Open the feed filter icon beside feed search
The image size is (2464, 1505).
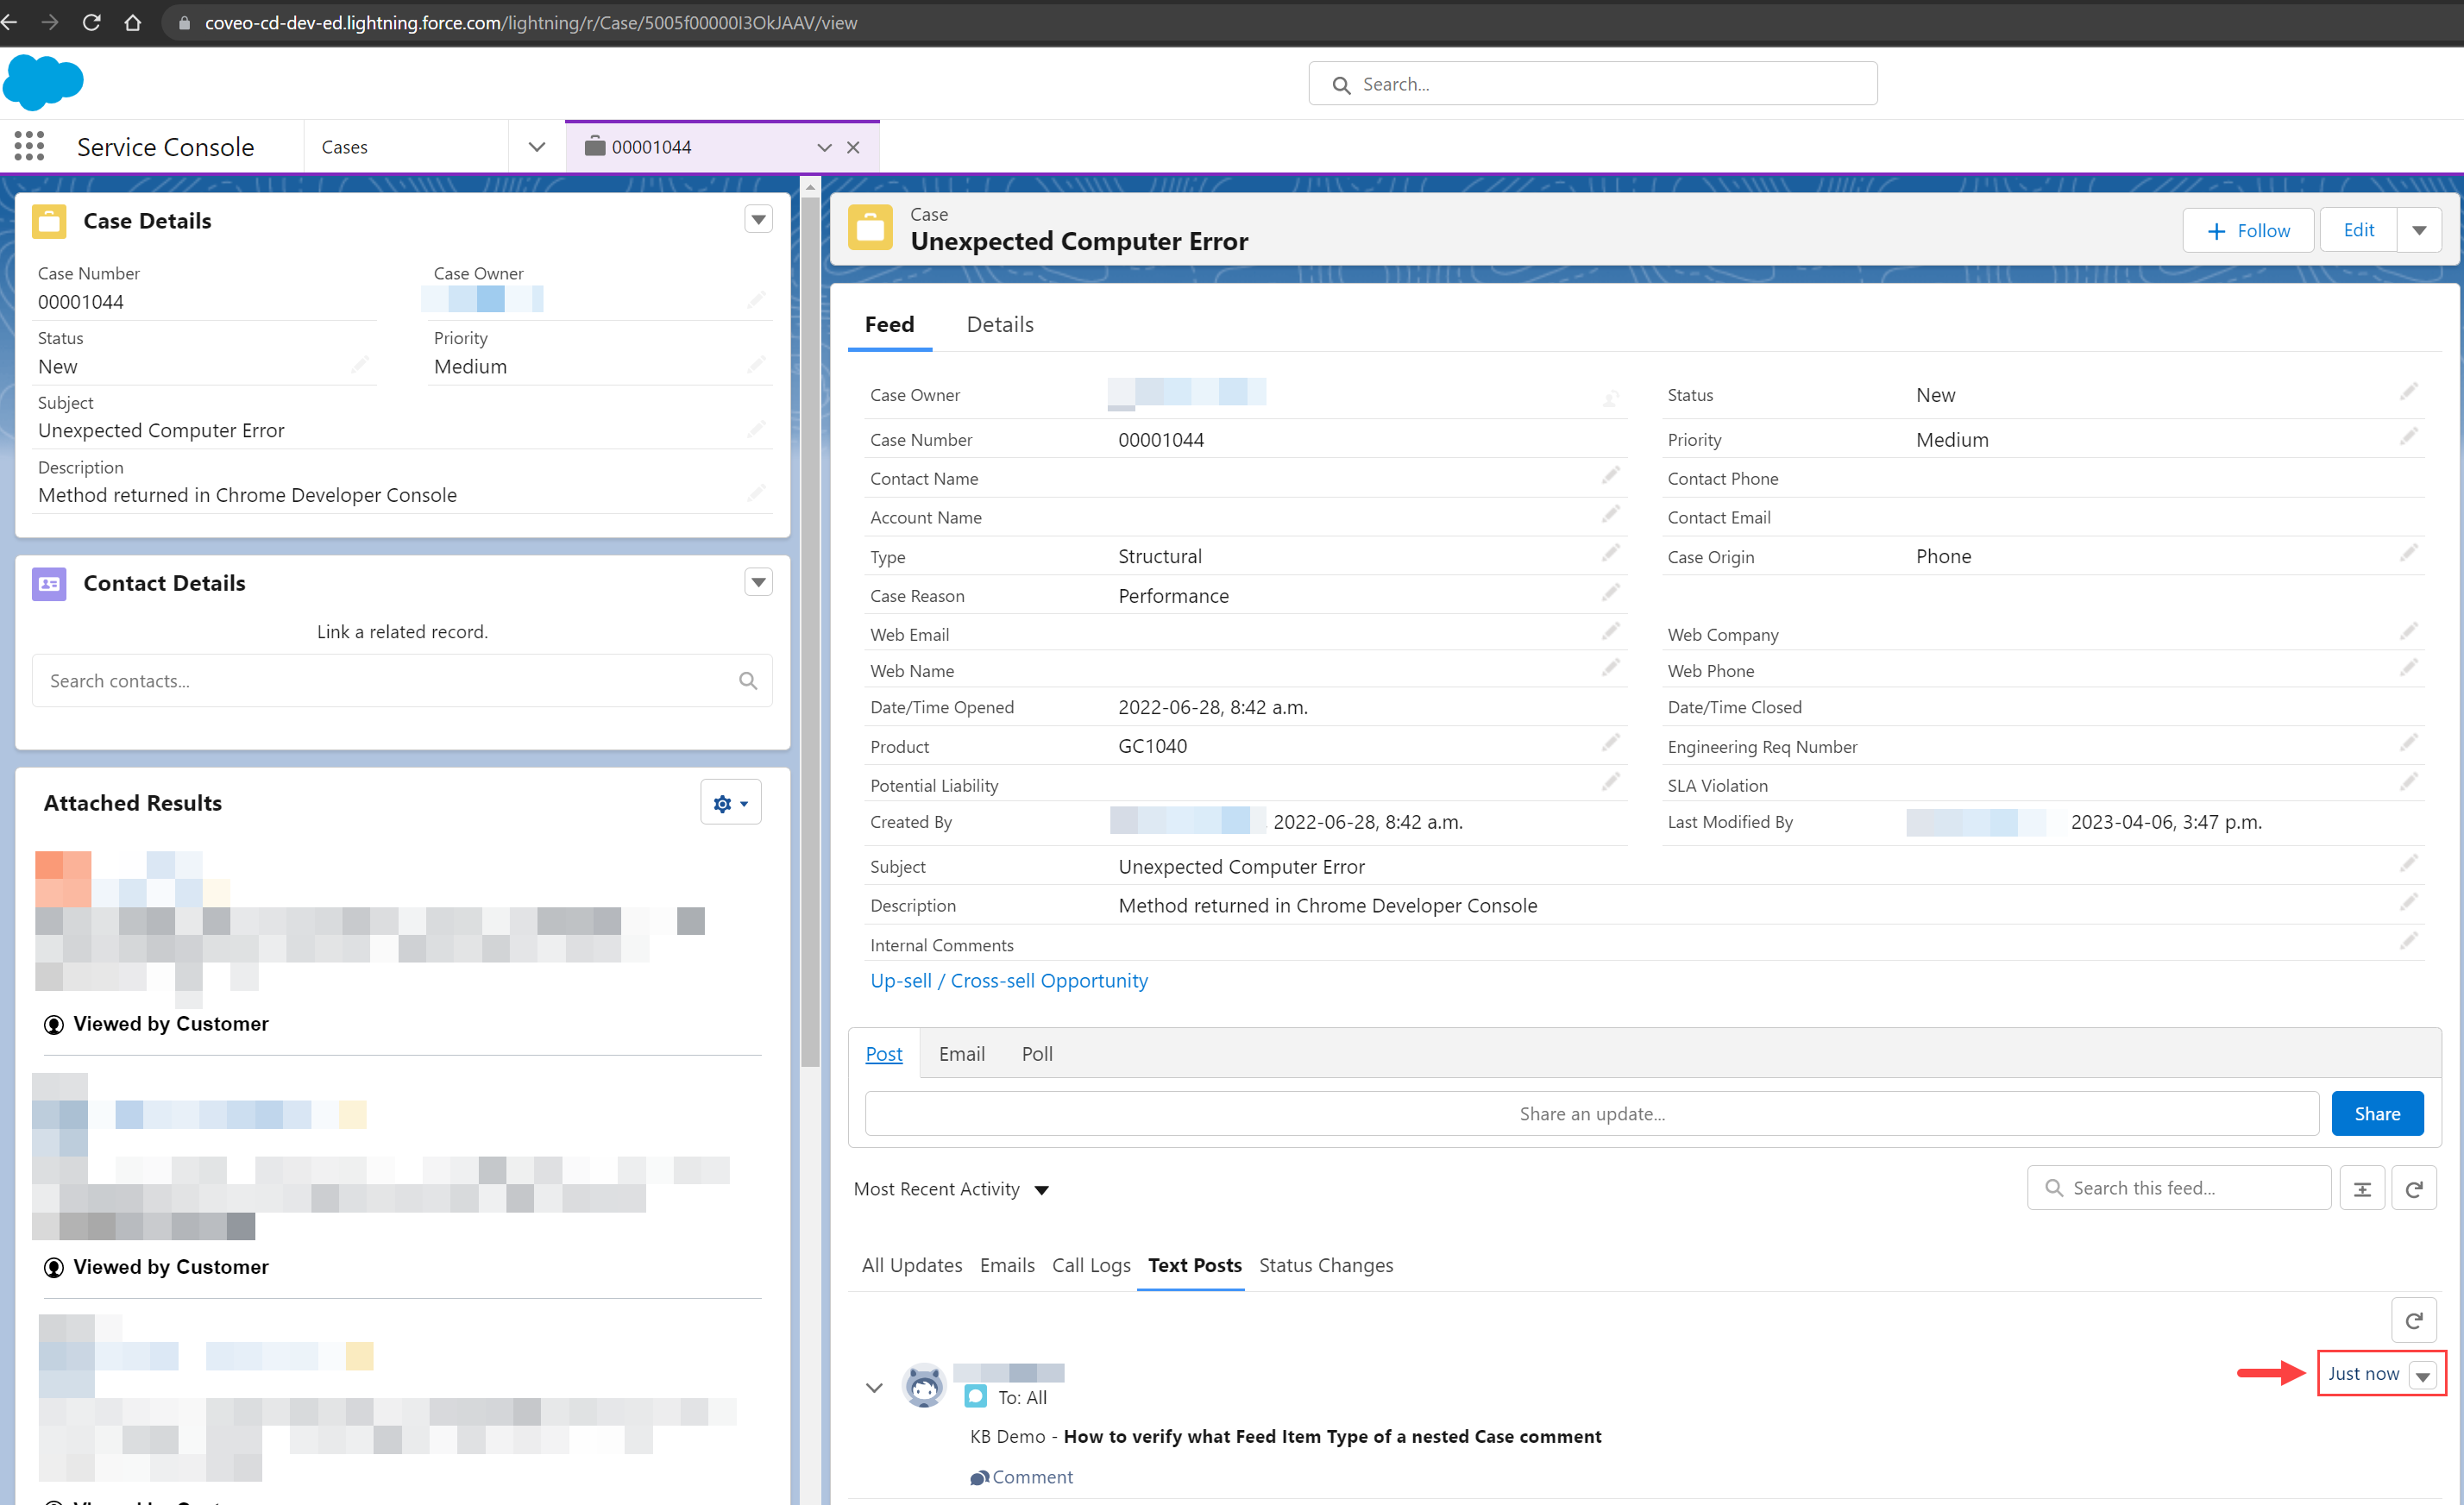[x=2364, y=1188]
